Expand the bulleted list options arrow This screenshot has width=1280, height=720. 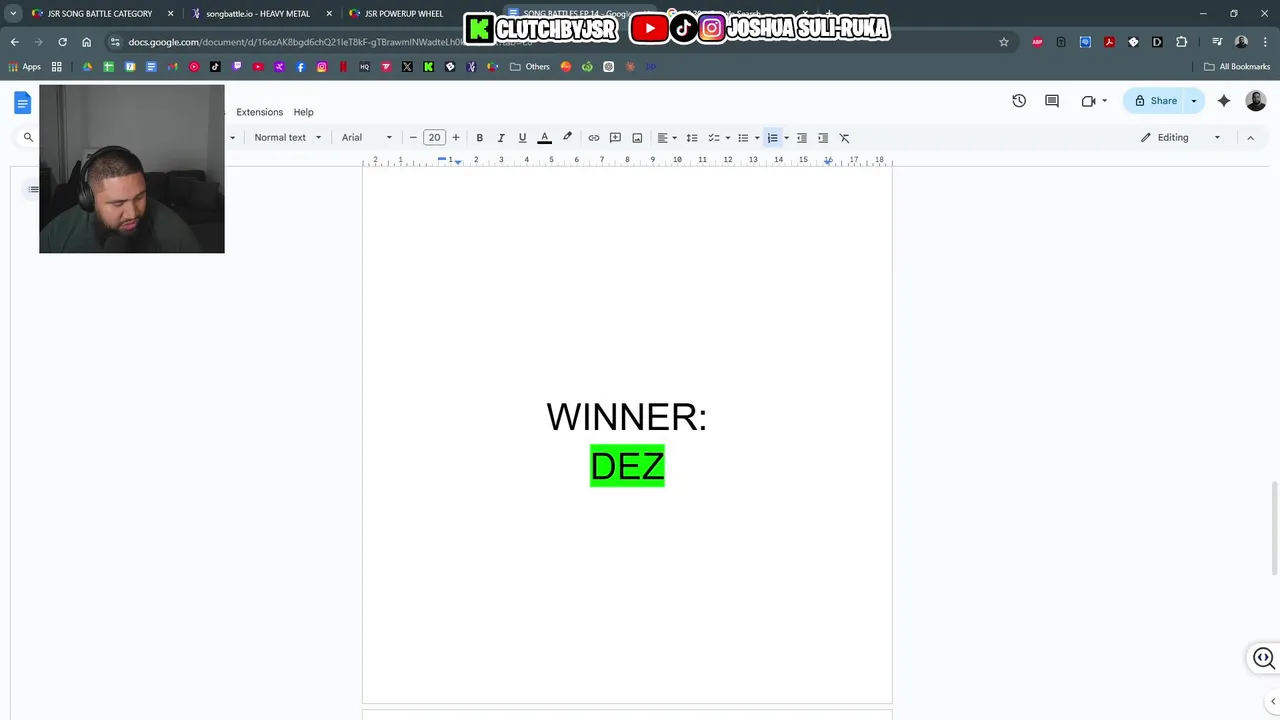pyautogui.click(x=757, y=138)
